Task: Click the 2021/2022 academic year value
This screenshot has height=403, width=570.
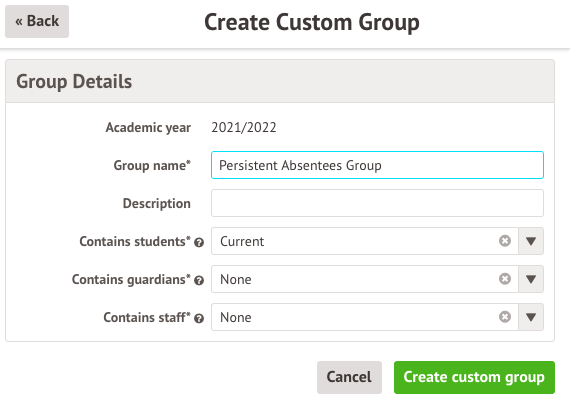Action: pos(244,127)
